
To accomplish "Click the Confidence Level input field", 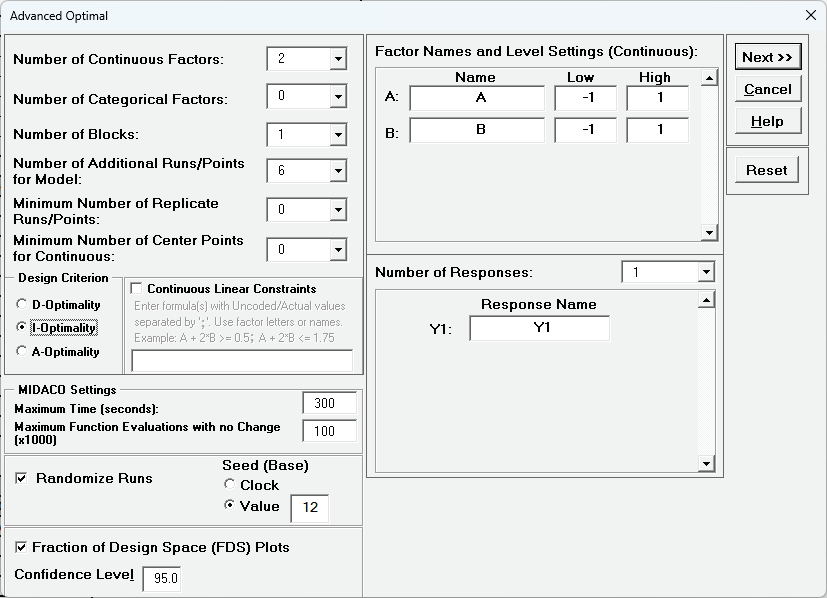I will 161,577.
